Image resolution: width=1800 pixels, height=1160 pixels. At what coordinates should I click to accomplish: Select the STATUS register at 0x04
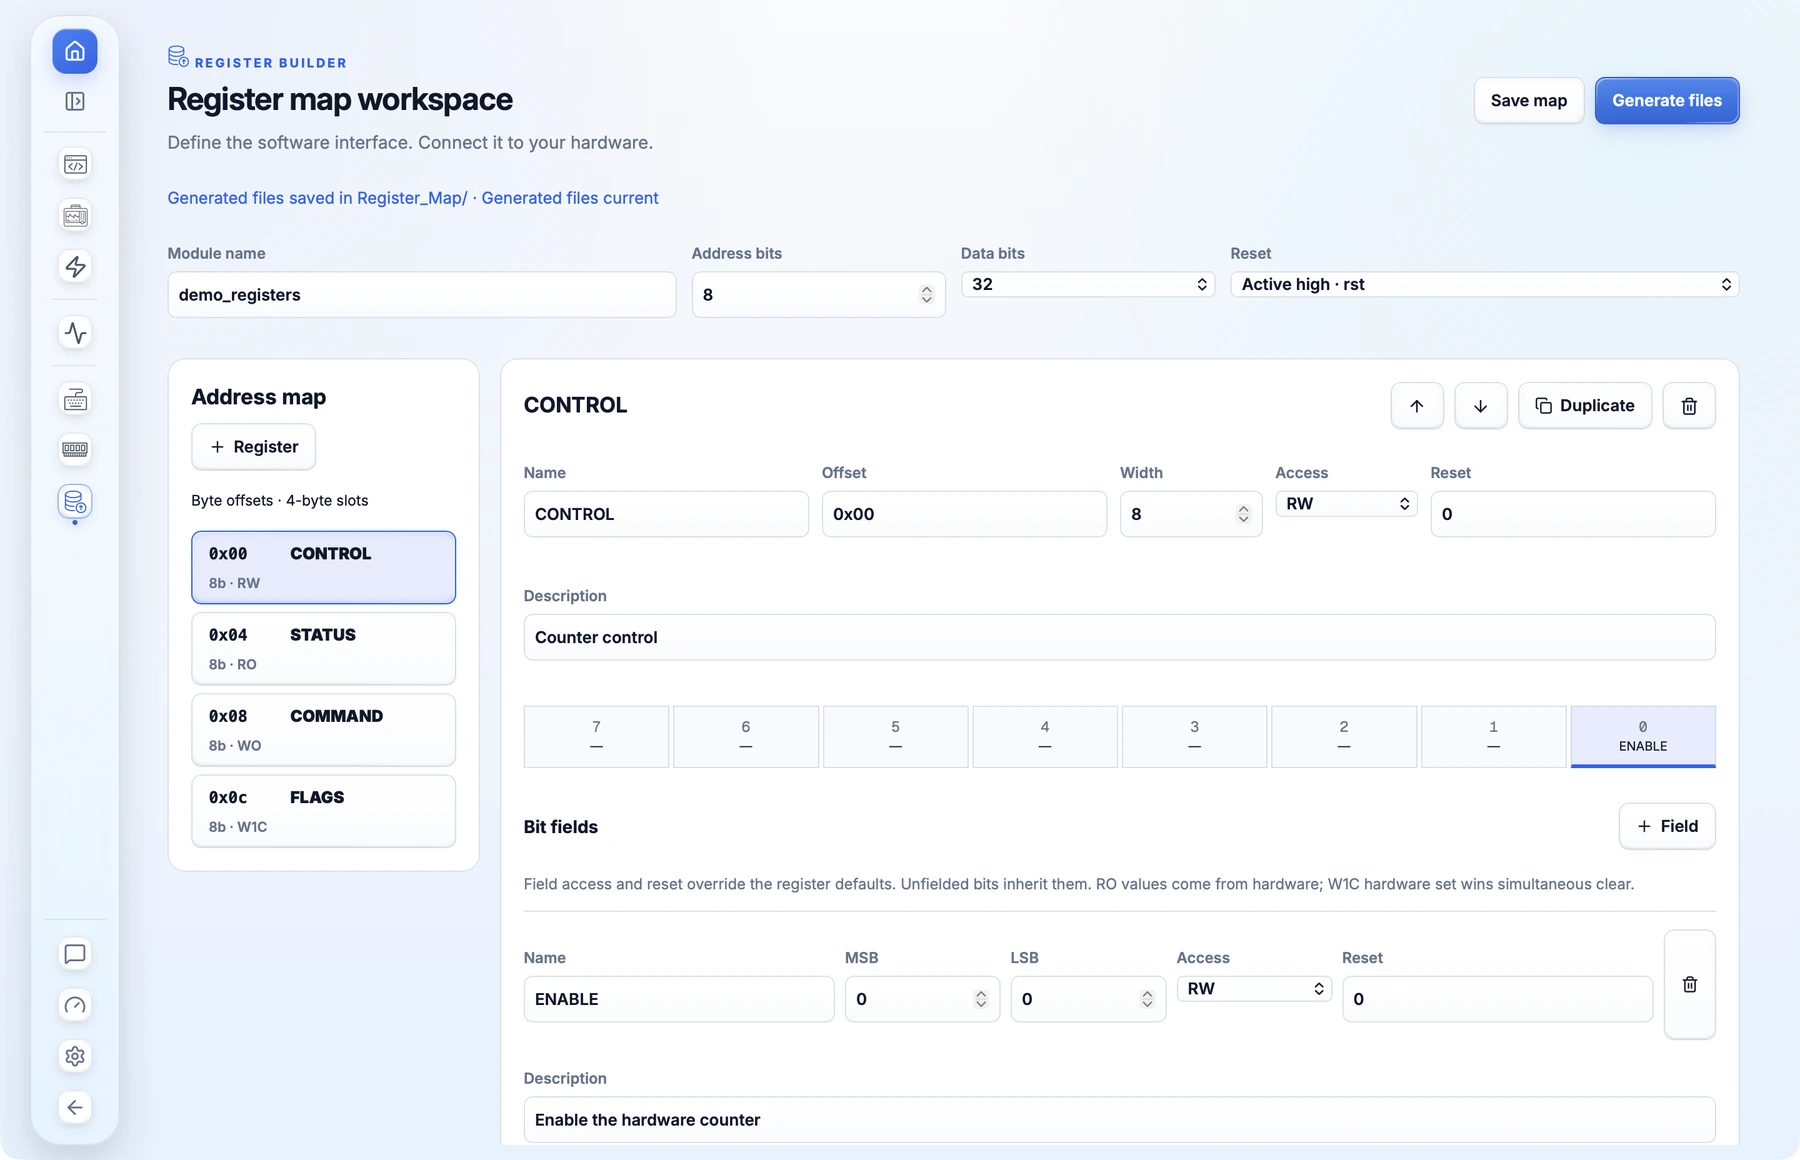click(323, 648)
